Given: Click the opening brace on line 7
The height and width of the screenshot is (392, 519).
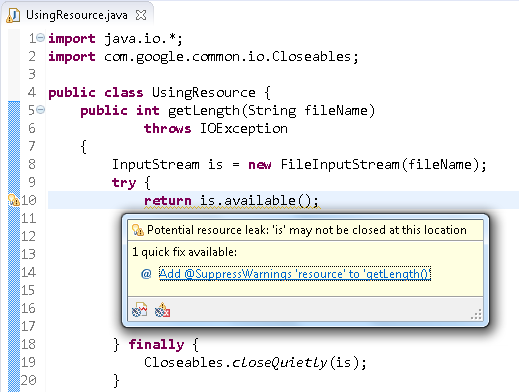Looking at the screenshot, I should pos(84,146).
